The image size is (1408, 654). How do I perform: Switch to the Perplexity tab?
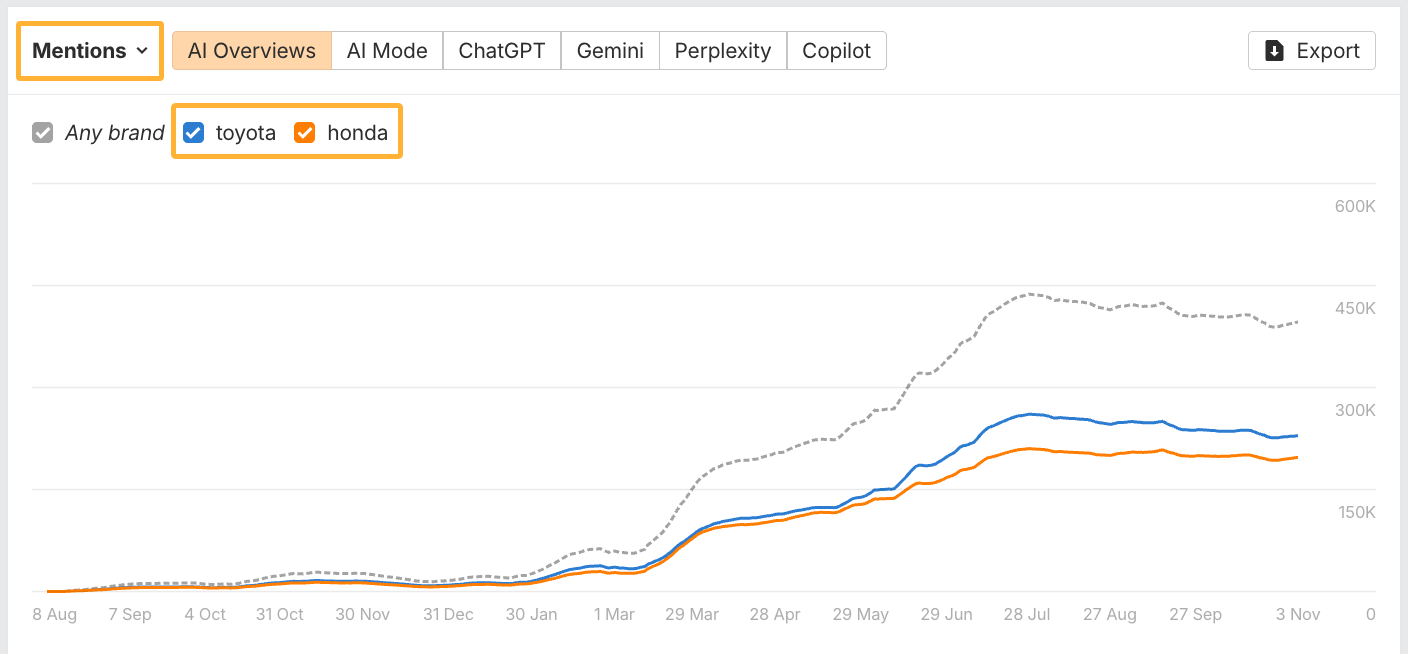(x=722, y=50)
